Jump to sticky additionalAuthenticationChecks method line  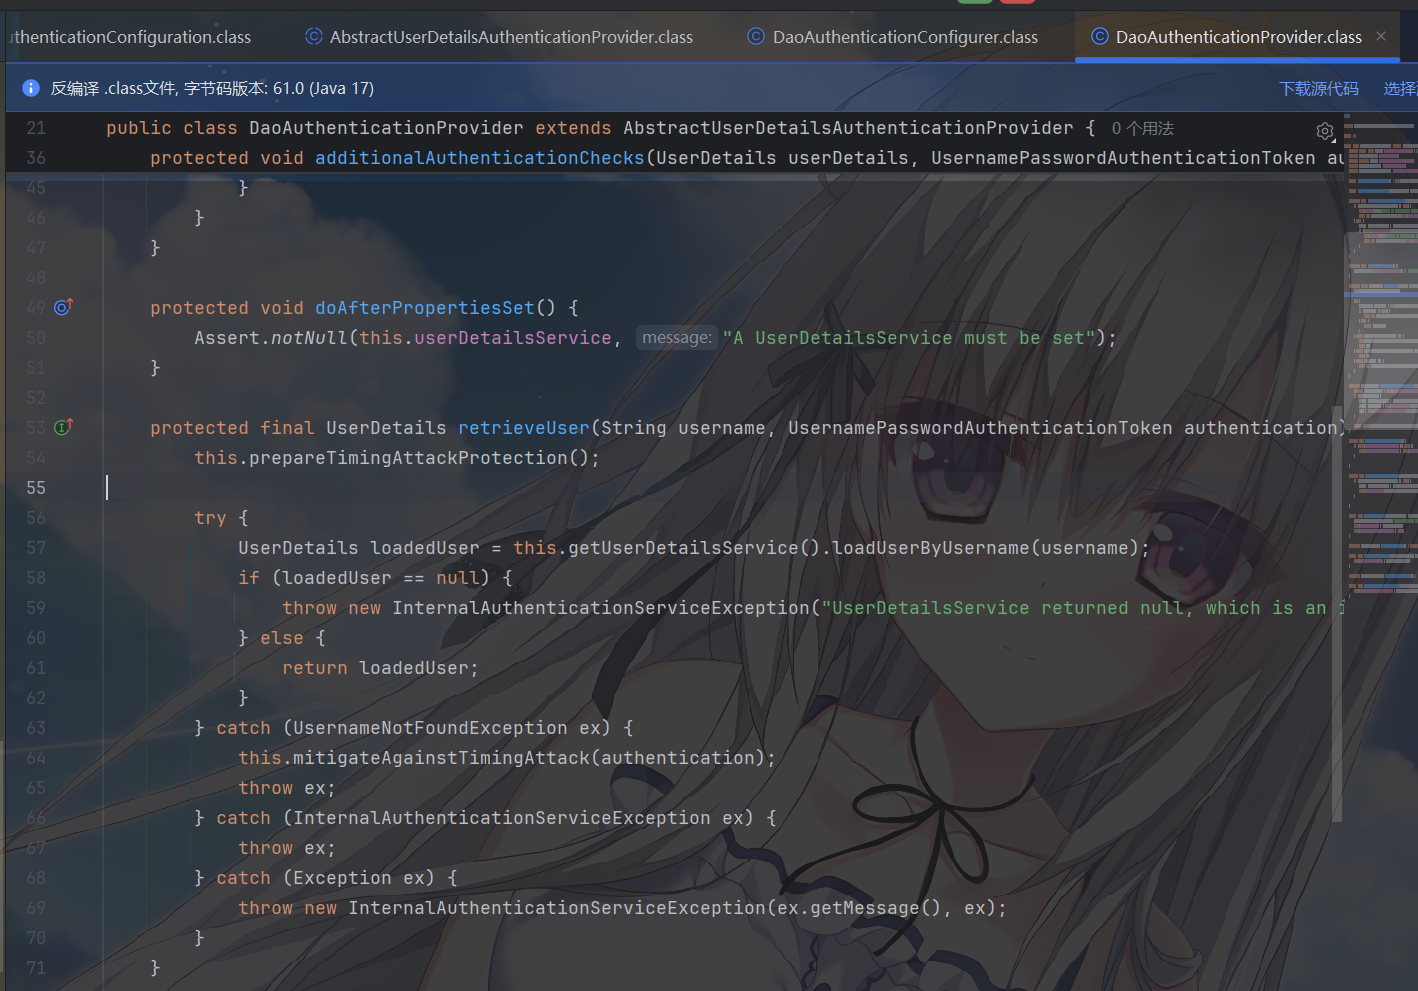(x=479, y=158)
